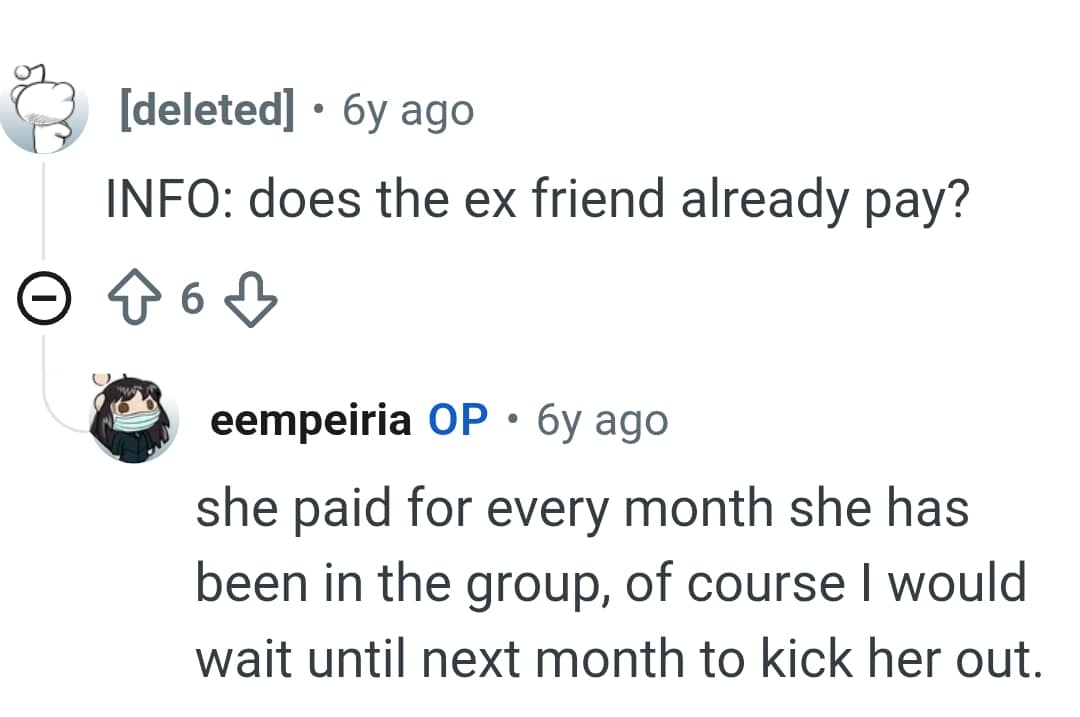Click the 6y ago timestamp on the deleted comment
Image resolution: width=1080 pixels, height=717 pixels.
(x=406, y=111)
